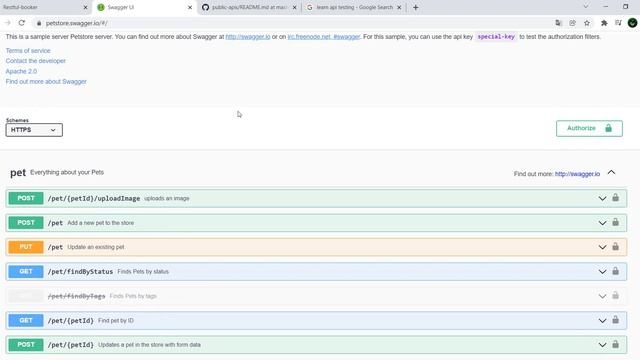The image size is (640, 360).
Task: Close the Restful-booker tab
Action: point(85,7)
